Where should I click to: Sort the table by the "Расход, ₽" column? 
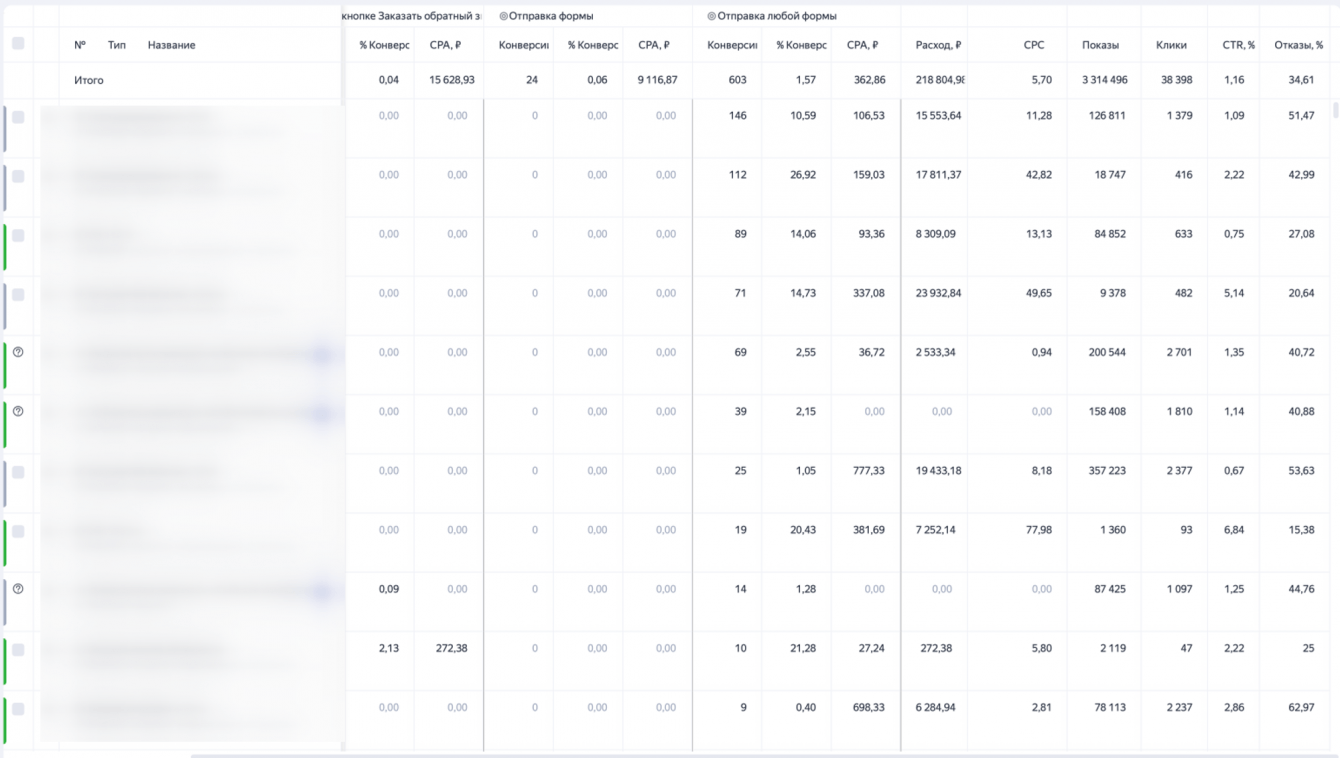coord(938,45)
